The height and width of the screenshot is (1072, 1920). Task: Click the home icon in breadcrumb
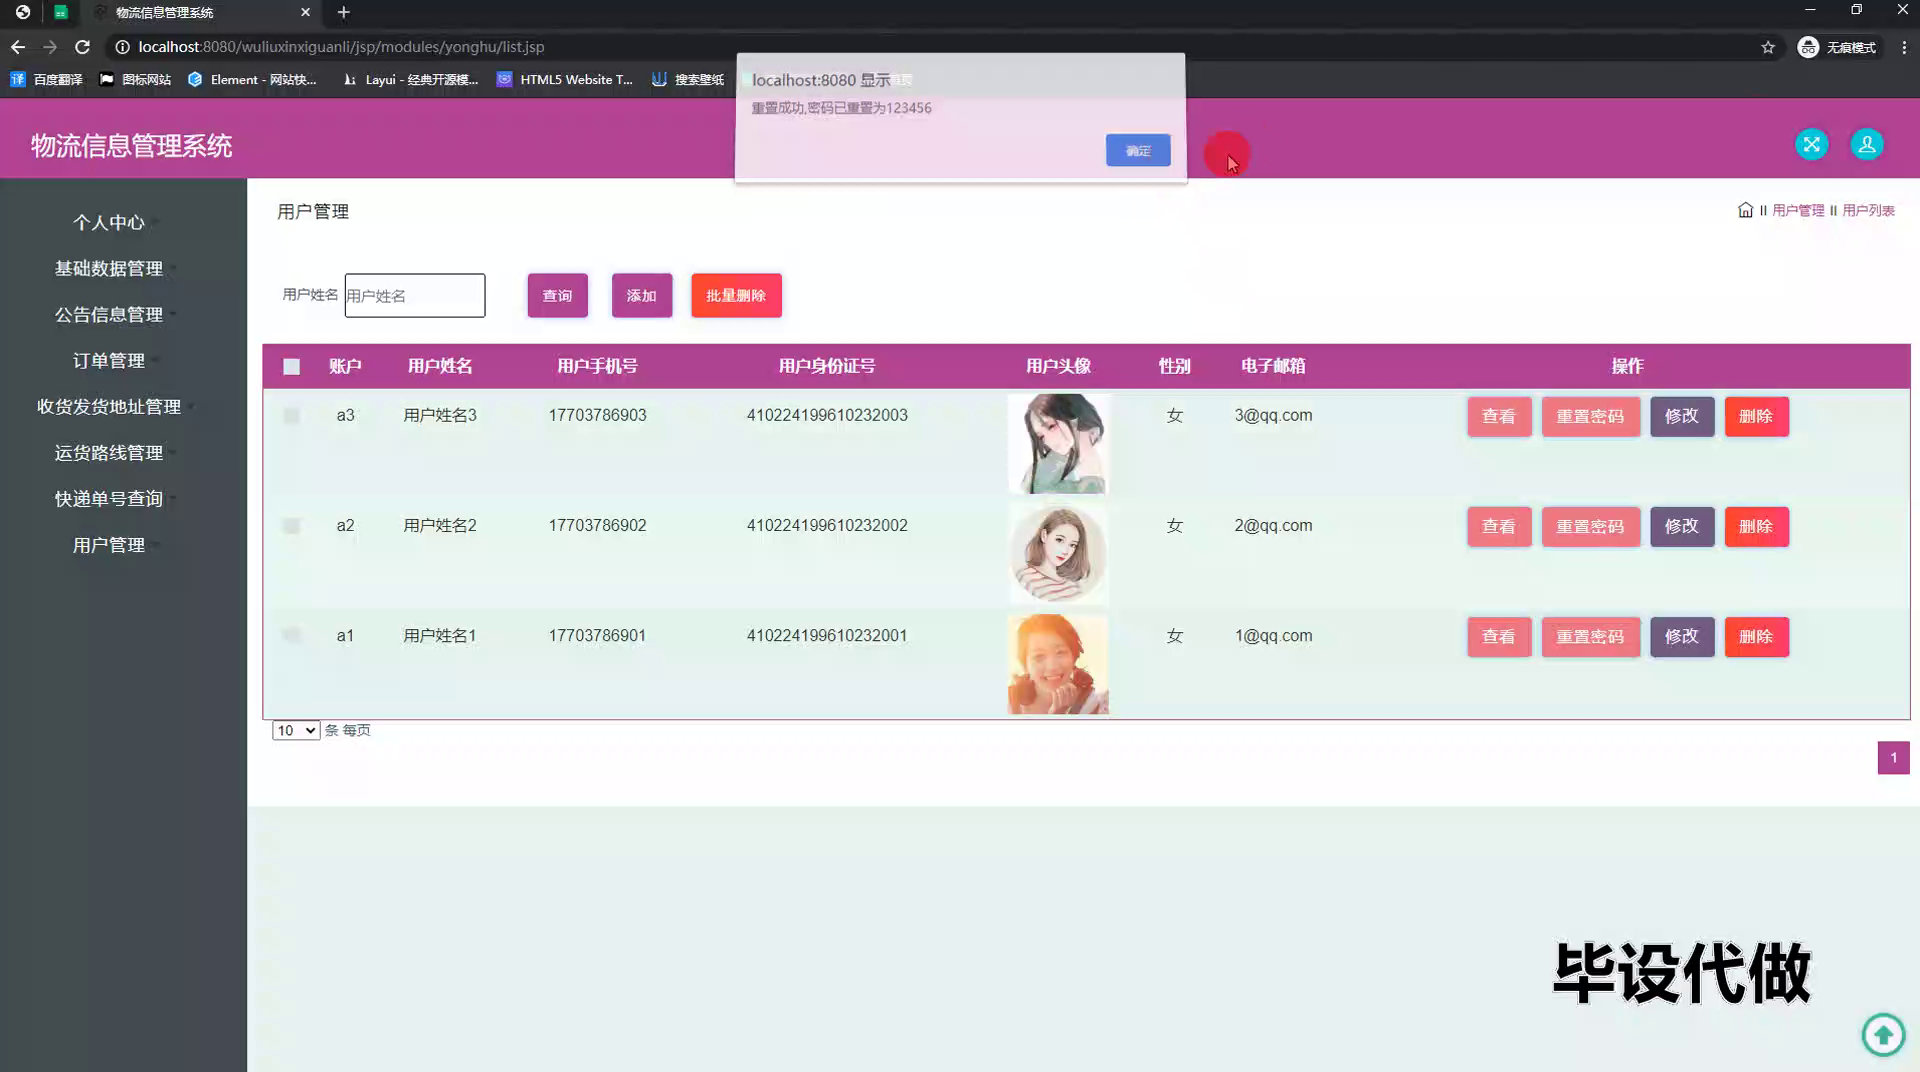click(1745, 210)
